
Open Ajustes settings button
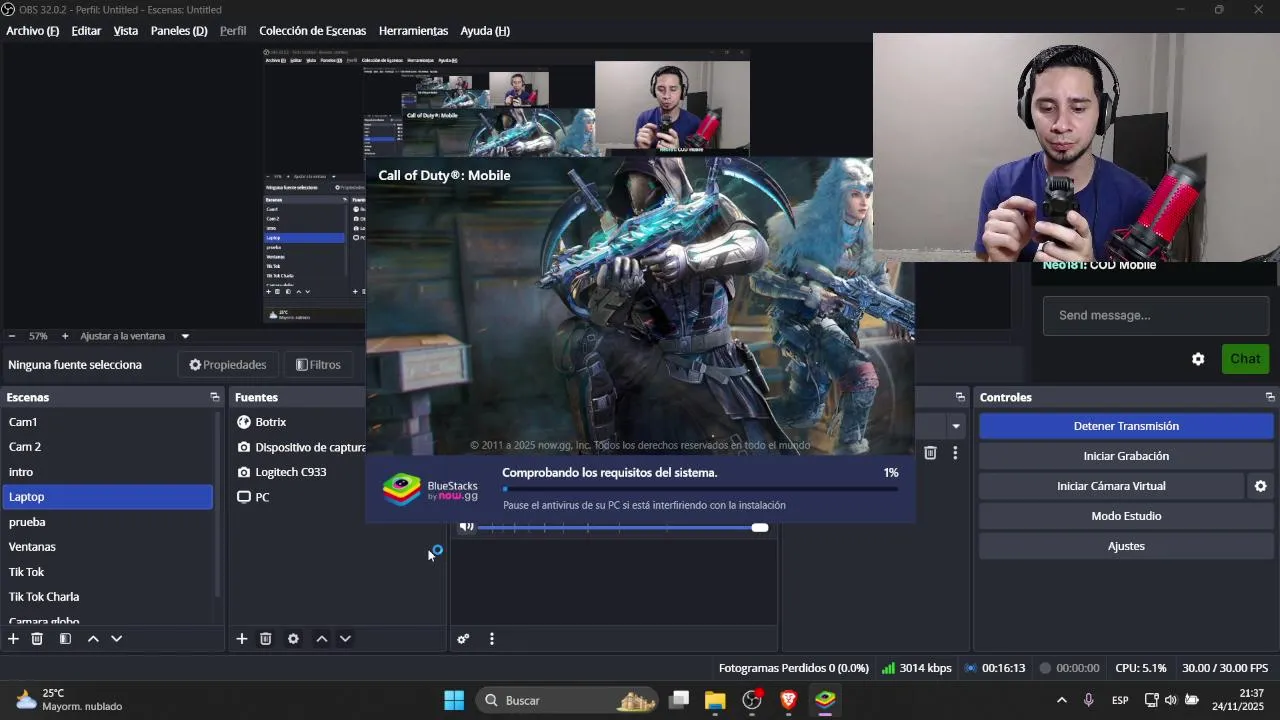(1126, 546)
